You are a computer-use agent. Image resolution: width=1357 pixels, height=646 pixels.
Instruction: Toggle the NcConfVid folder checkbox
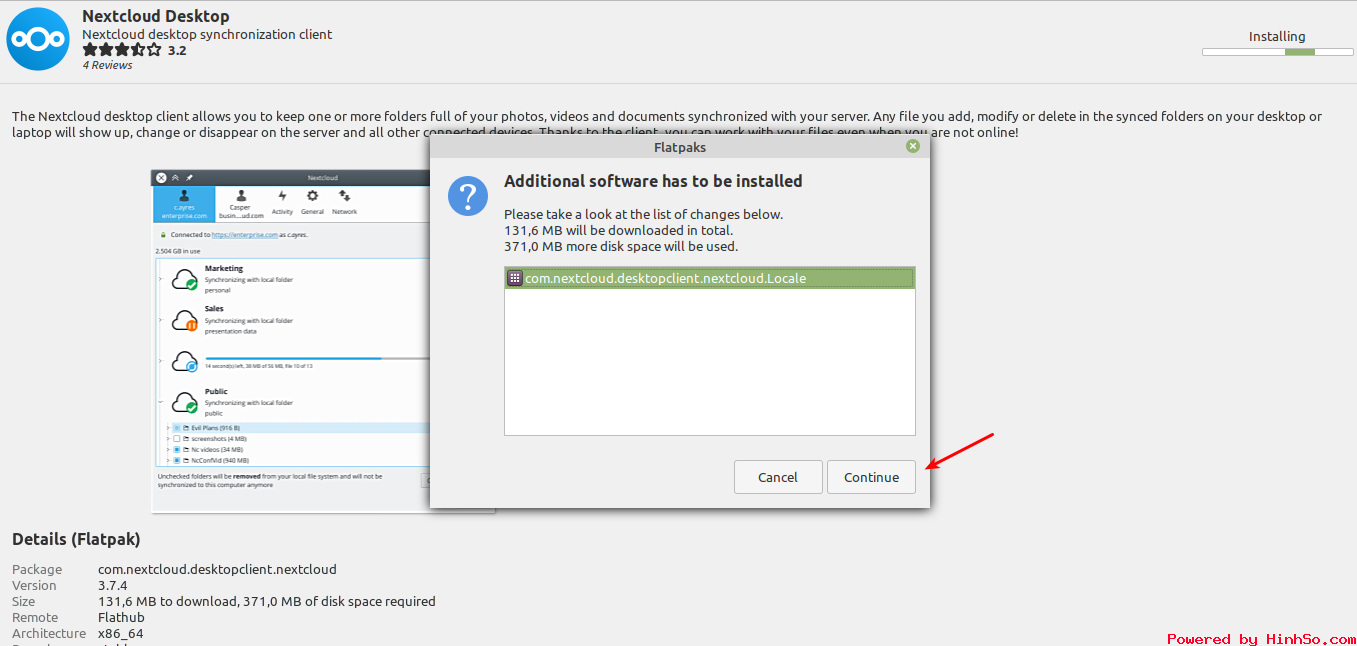pos(177,461)
